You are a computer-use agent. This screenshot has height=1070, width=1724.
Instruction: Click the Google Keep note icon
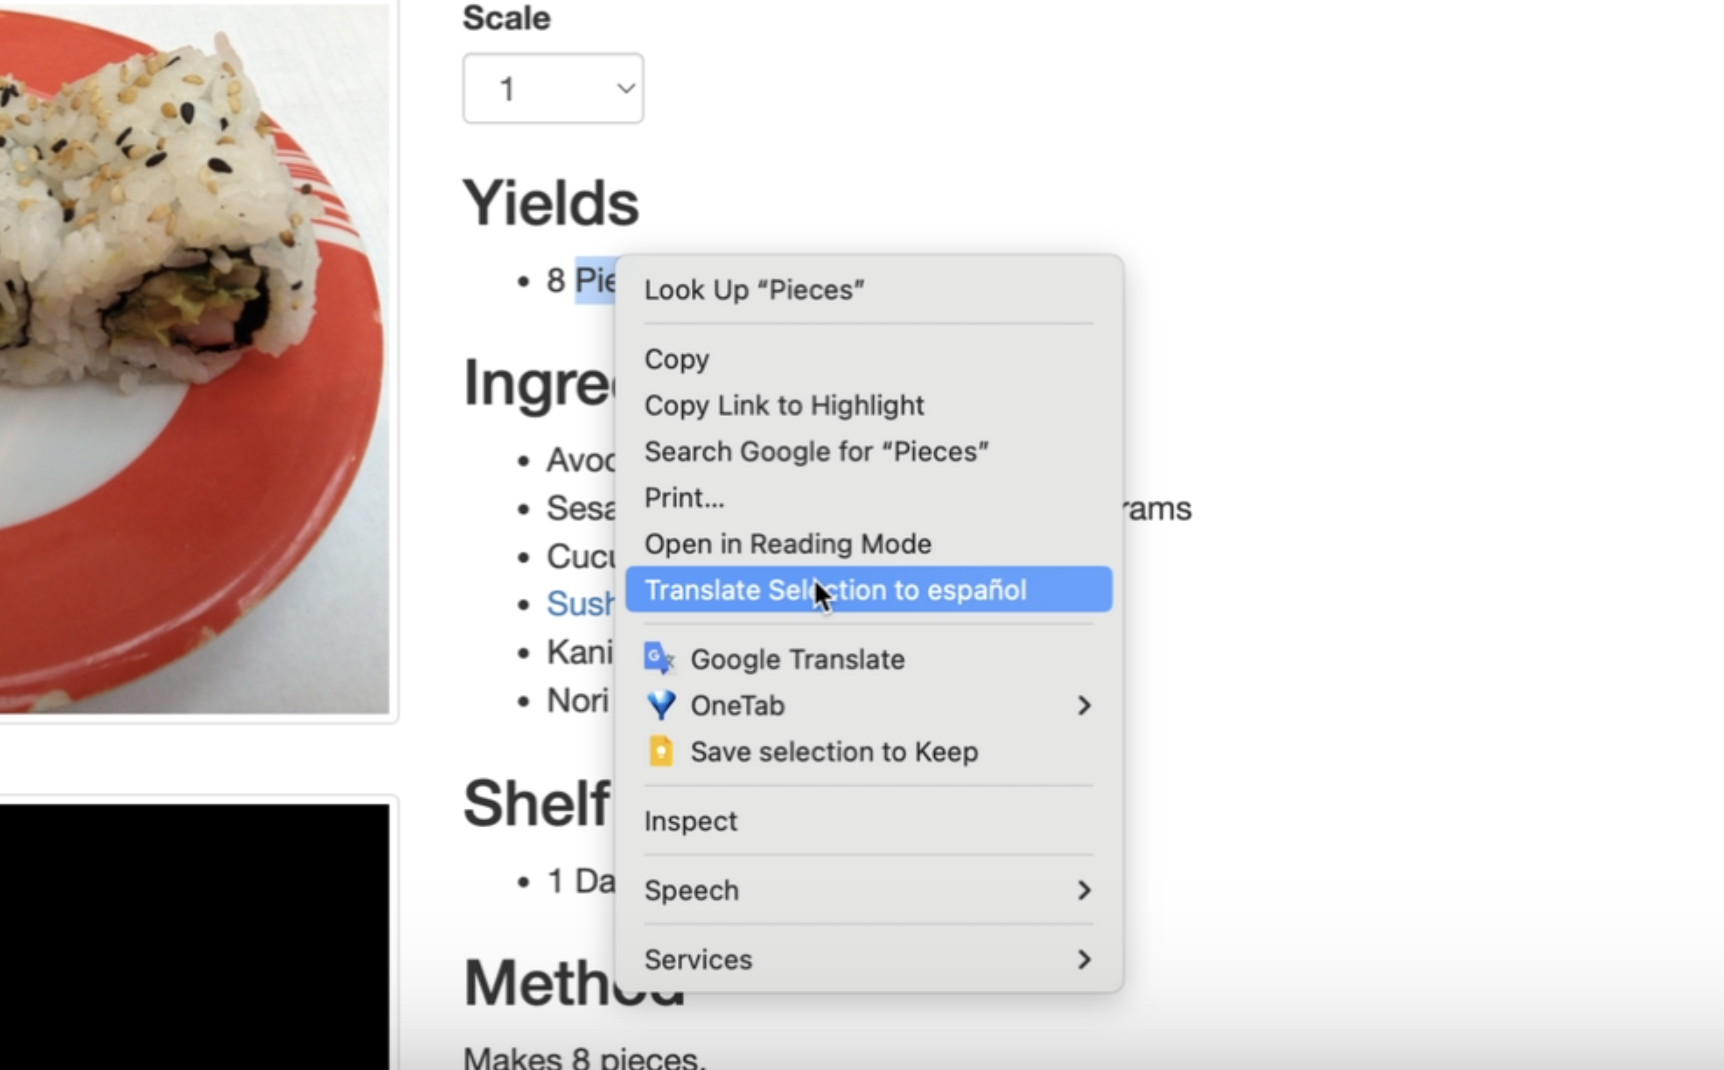[x=661, y=751]
